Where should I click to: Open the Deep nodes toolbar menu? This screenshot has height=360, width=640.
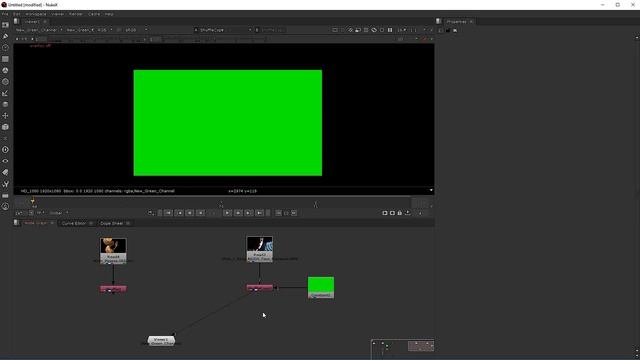(x=5, y=150)
